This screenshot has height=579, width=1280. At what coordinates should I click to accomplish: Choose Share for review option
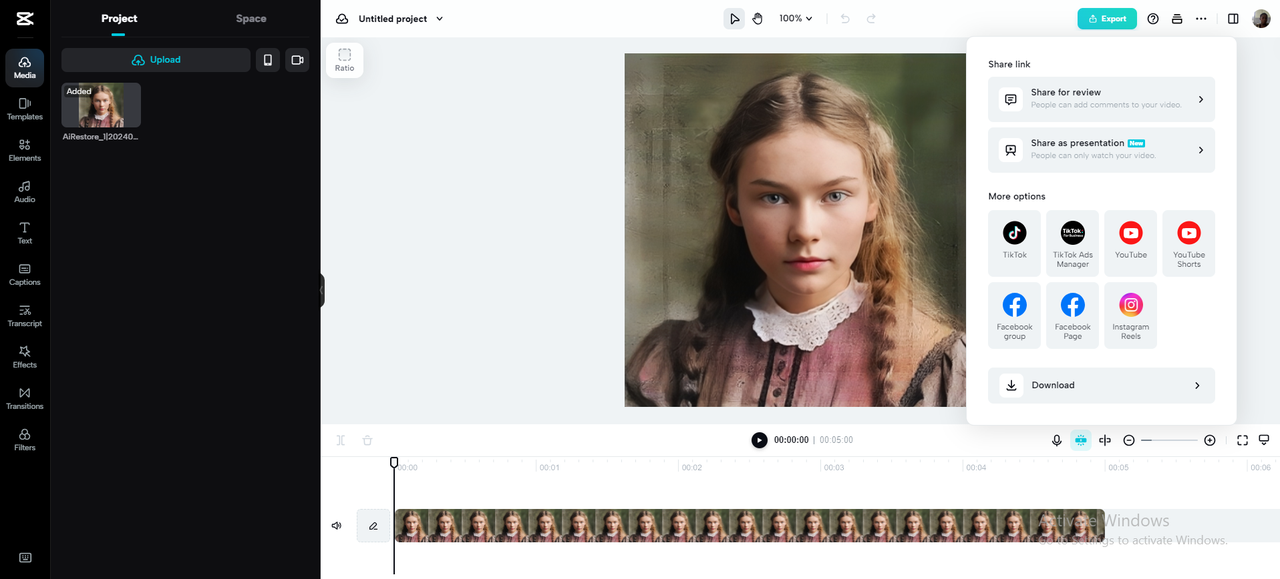[x=1101, y=99]
